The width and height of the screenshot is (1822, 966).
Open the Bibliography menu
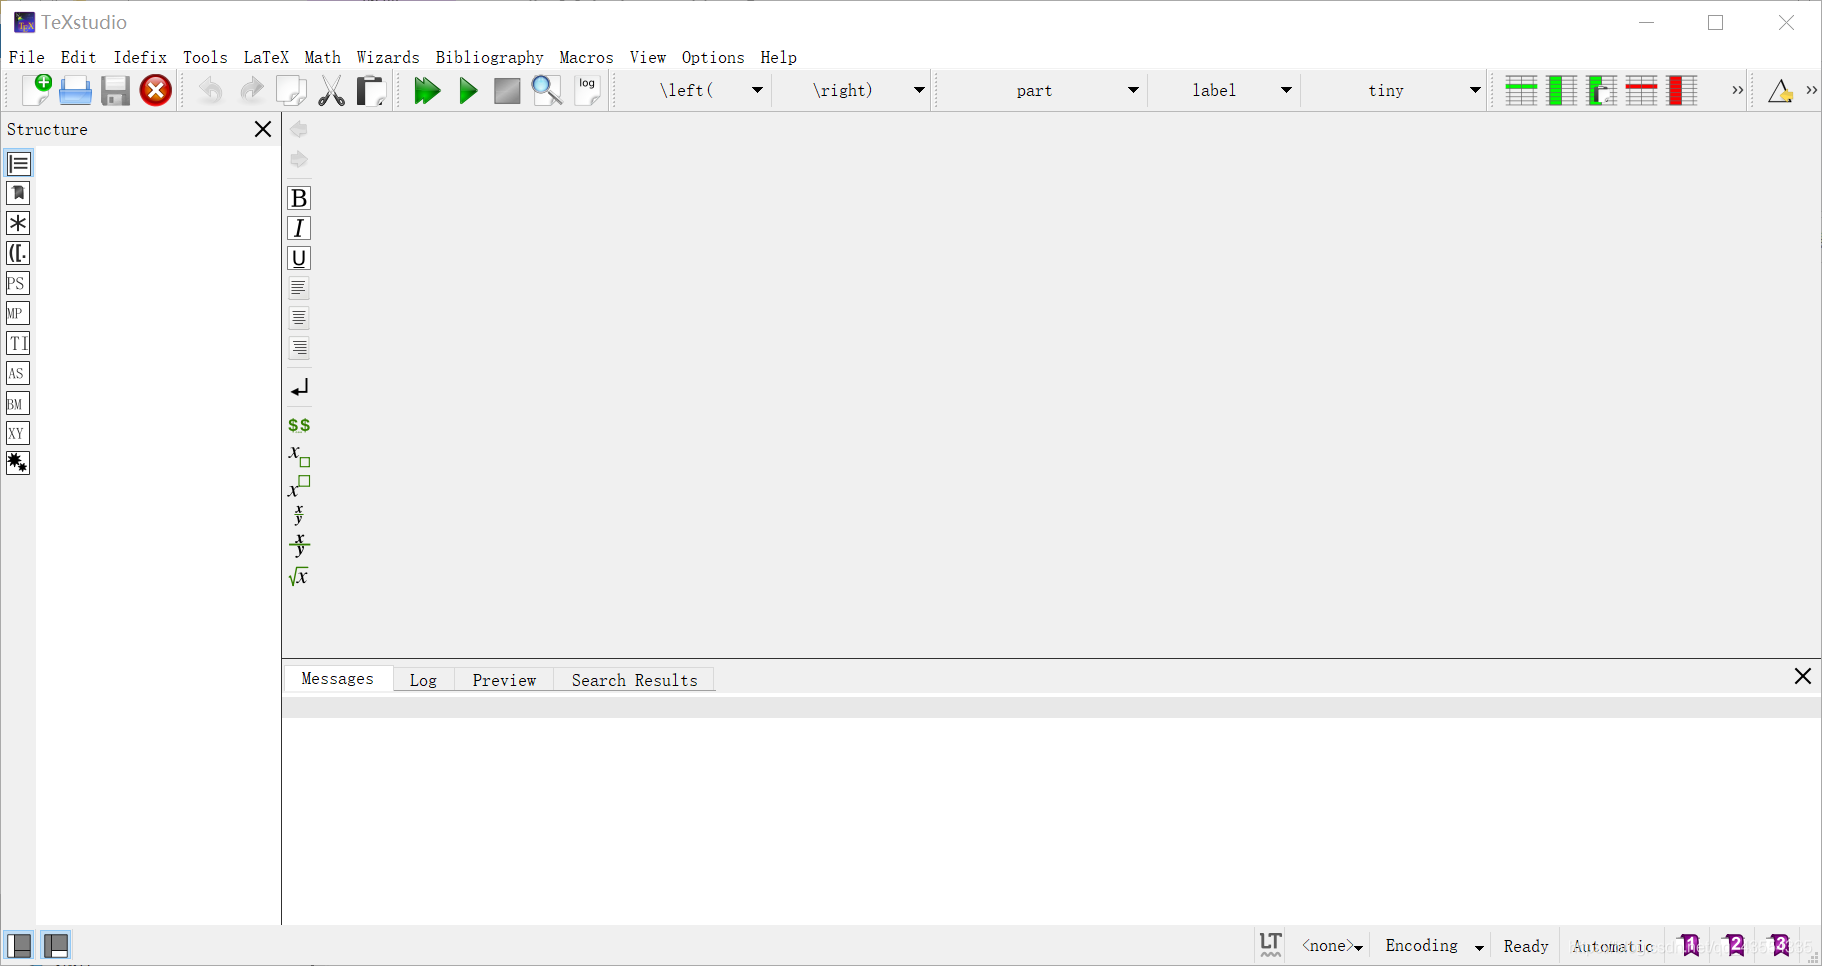point(489,57)
